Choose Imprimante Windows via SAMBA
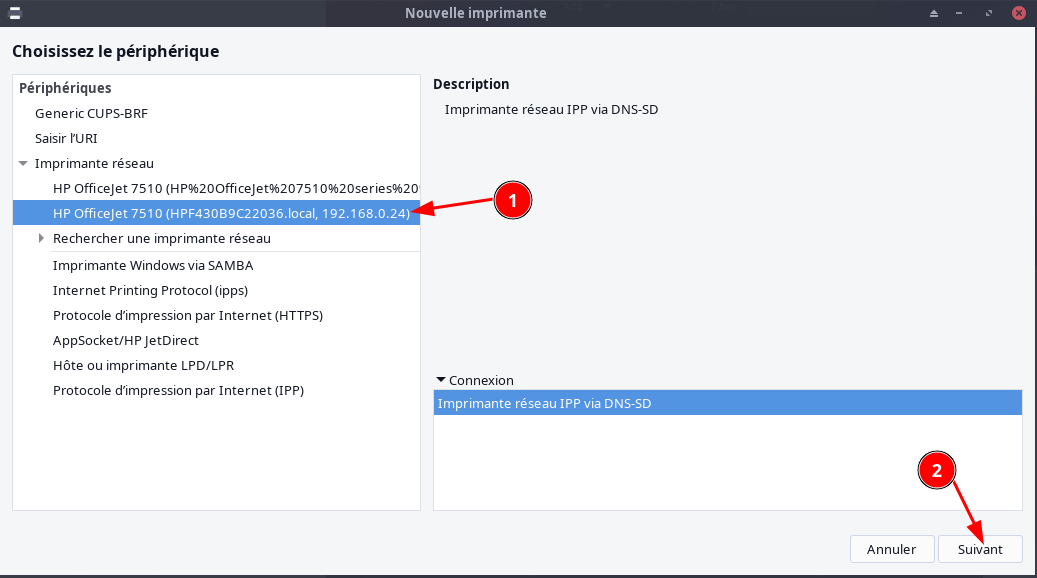 153,265
